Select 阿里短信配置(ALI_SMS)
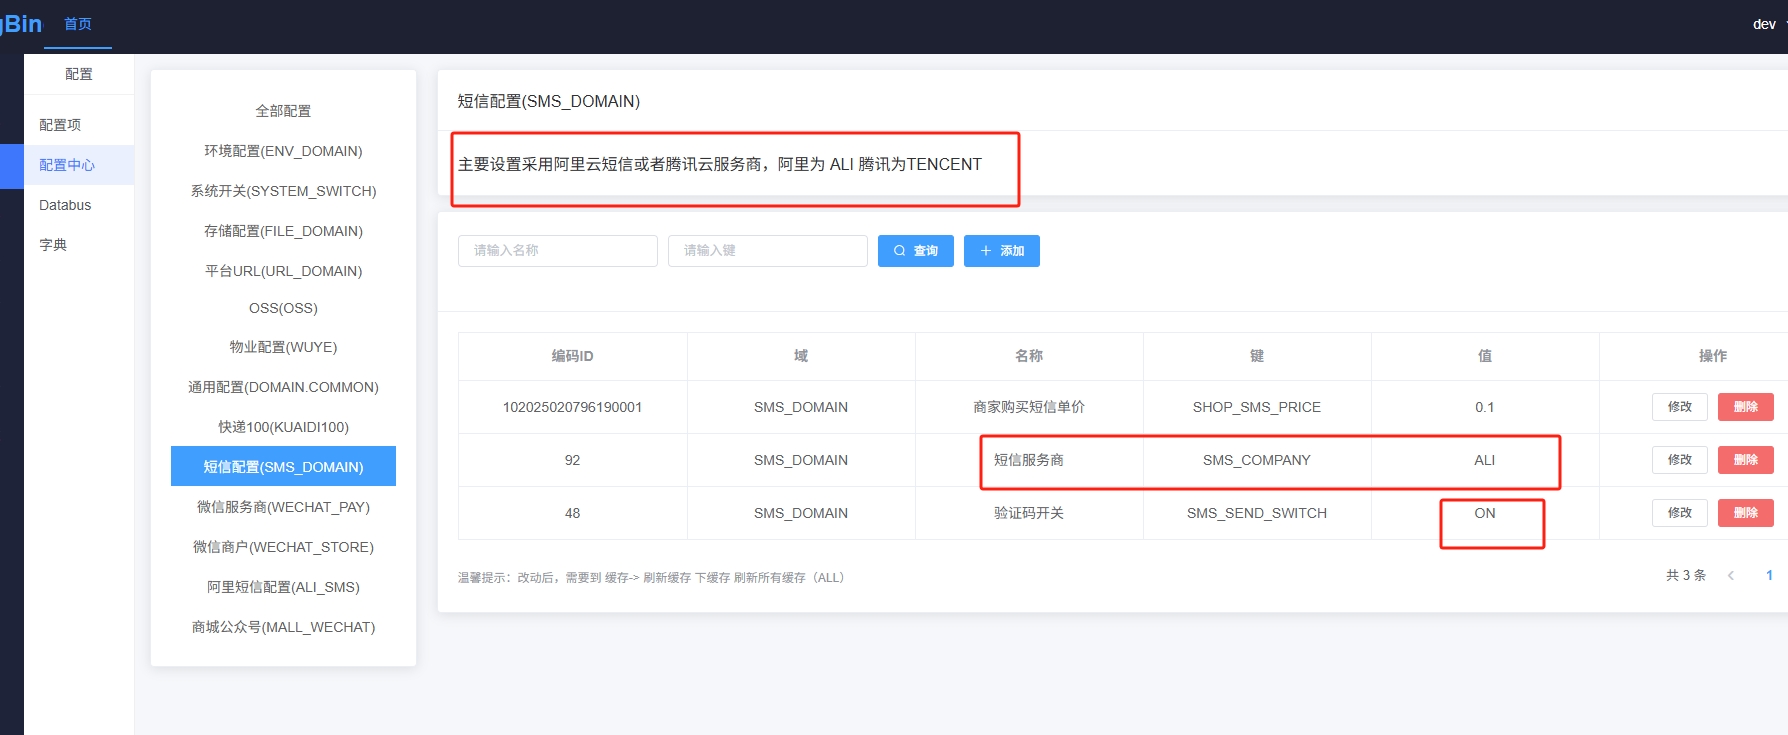 (x=283, y=587)
